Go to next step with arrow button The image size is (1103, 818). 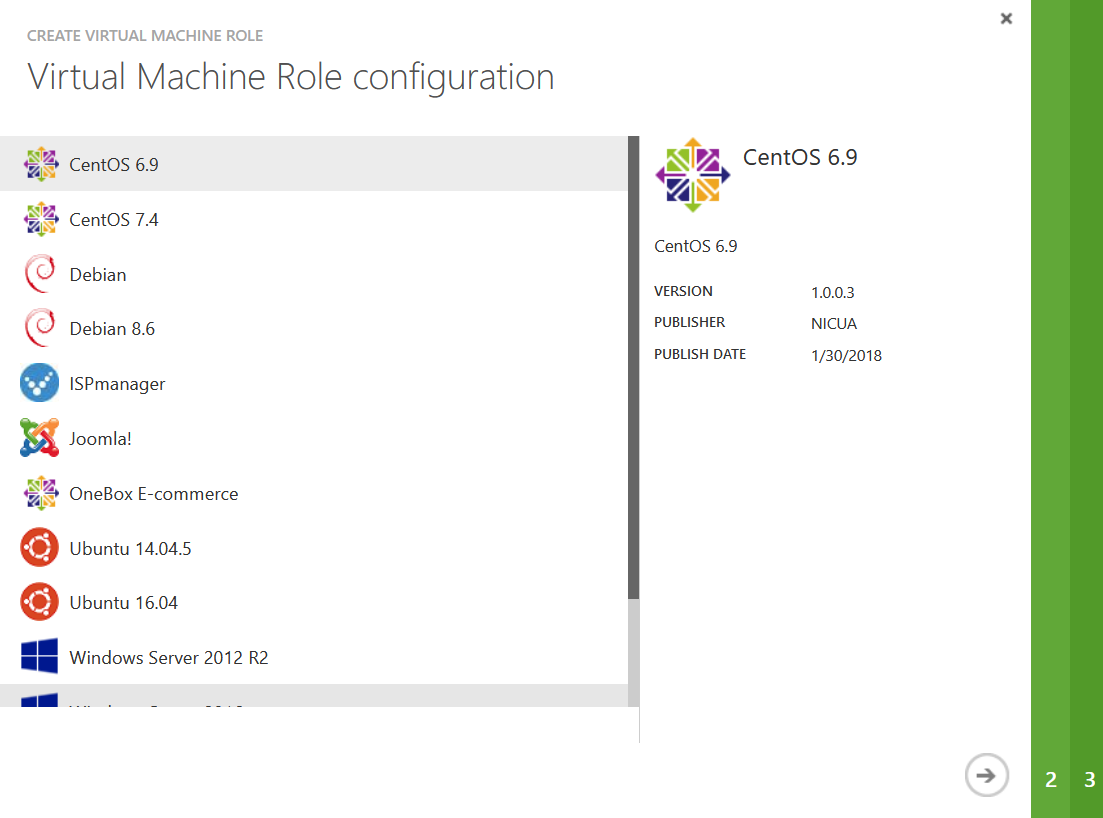[x=986, y=775]
